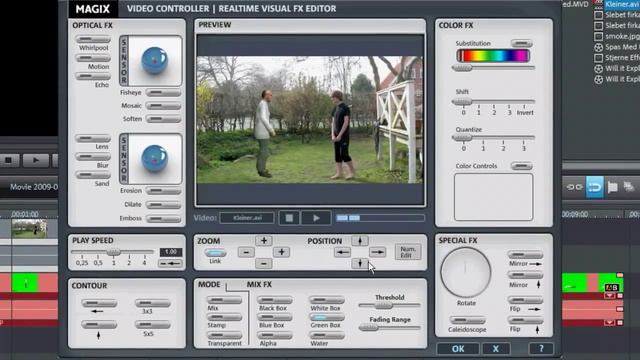Toggle the Zoom Link switch
Screen dimensions: 640x360
click(215, 253)
